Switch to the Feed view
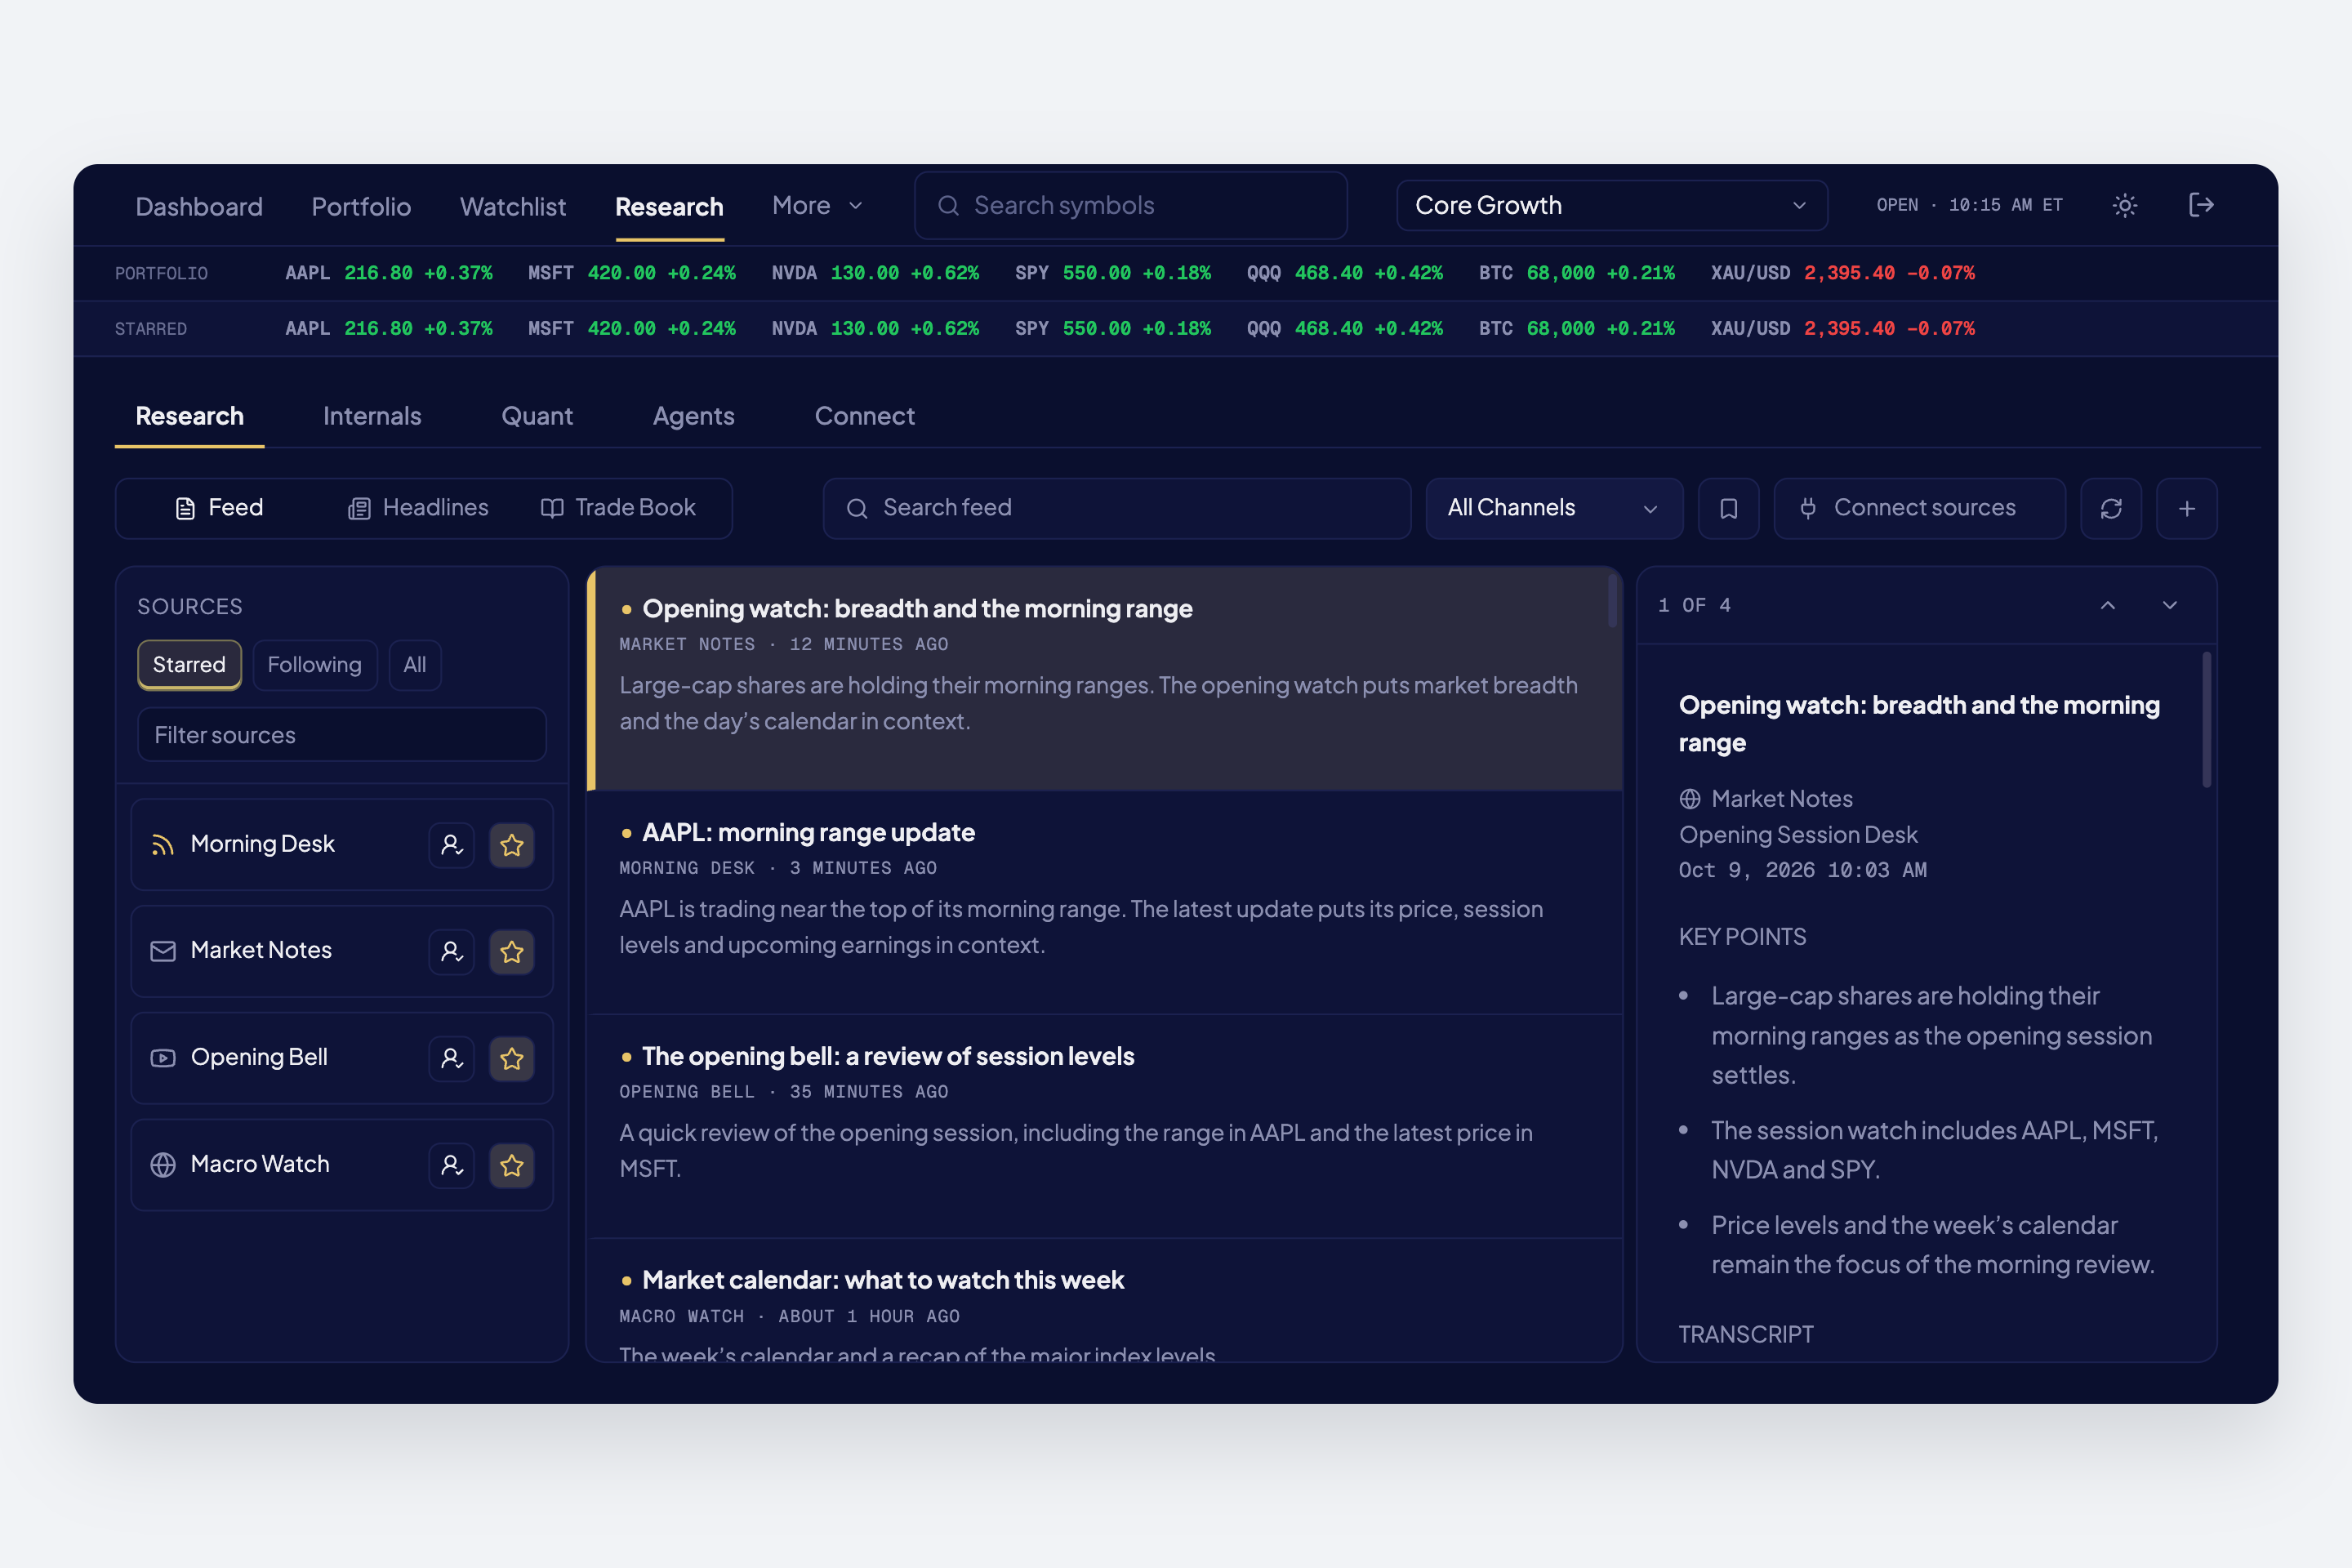 pyautogui.click(x=219, y=508)
